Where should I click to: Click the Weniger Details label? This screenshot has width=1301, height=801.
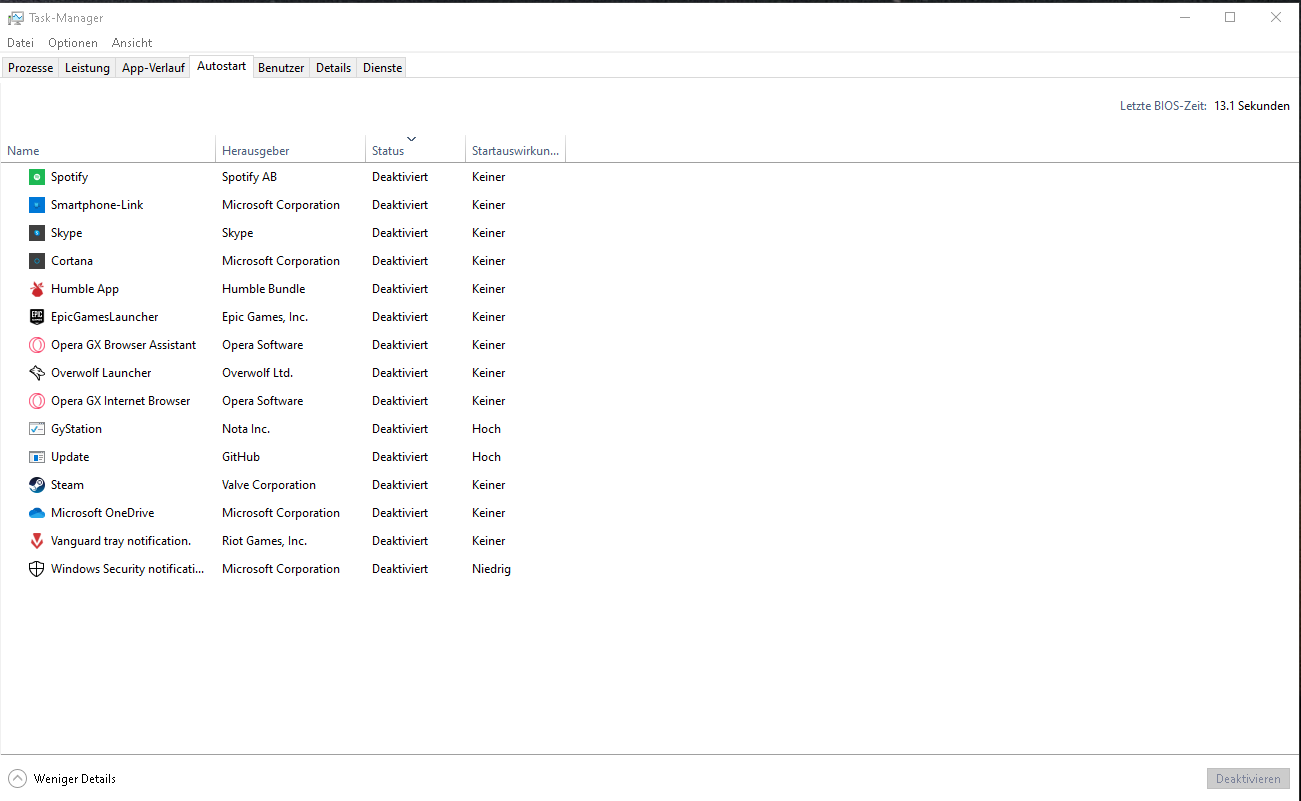[75, 779]
